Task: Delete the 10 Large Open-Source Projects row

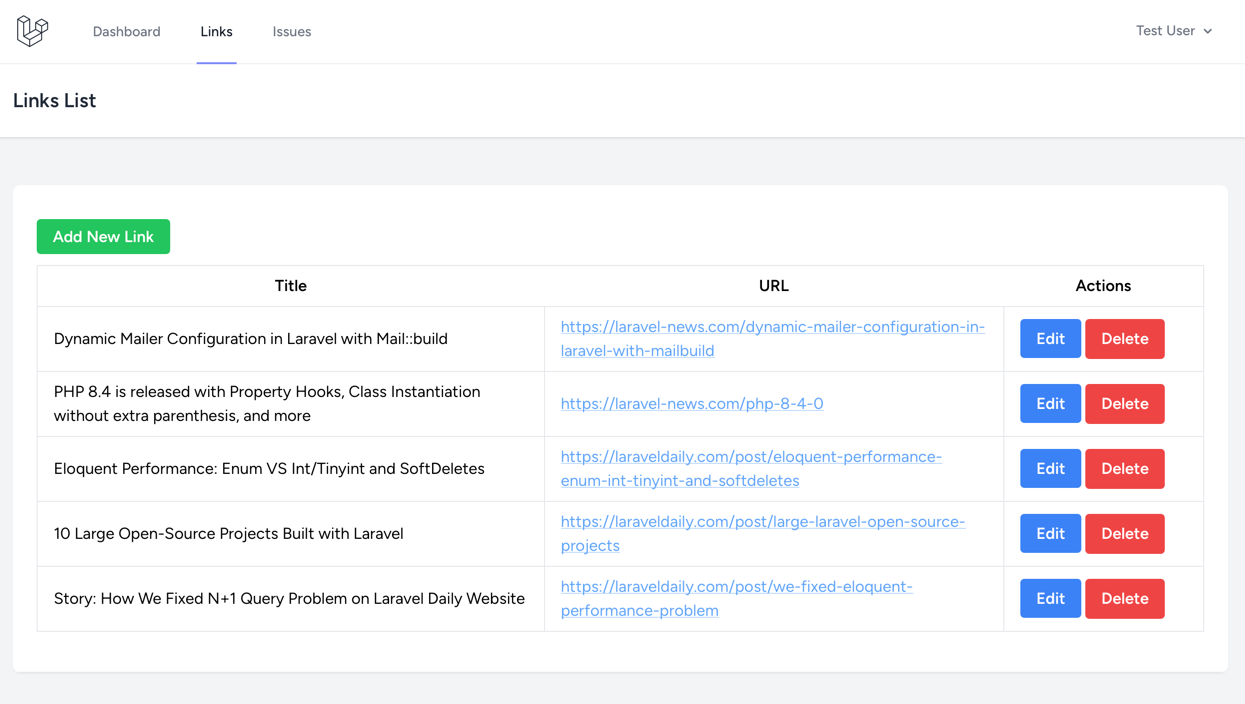Action: click(x=1125, y=534)
